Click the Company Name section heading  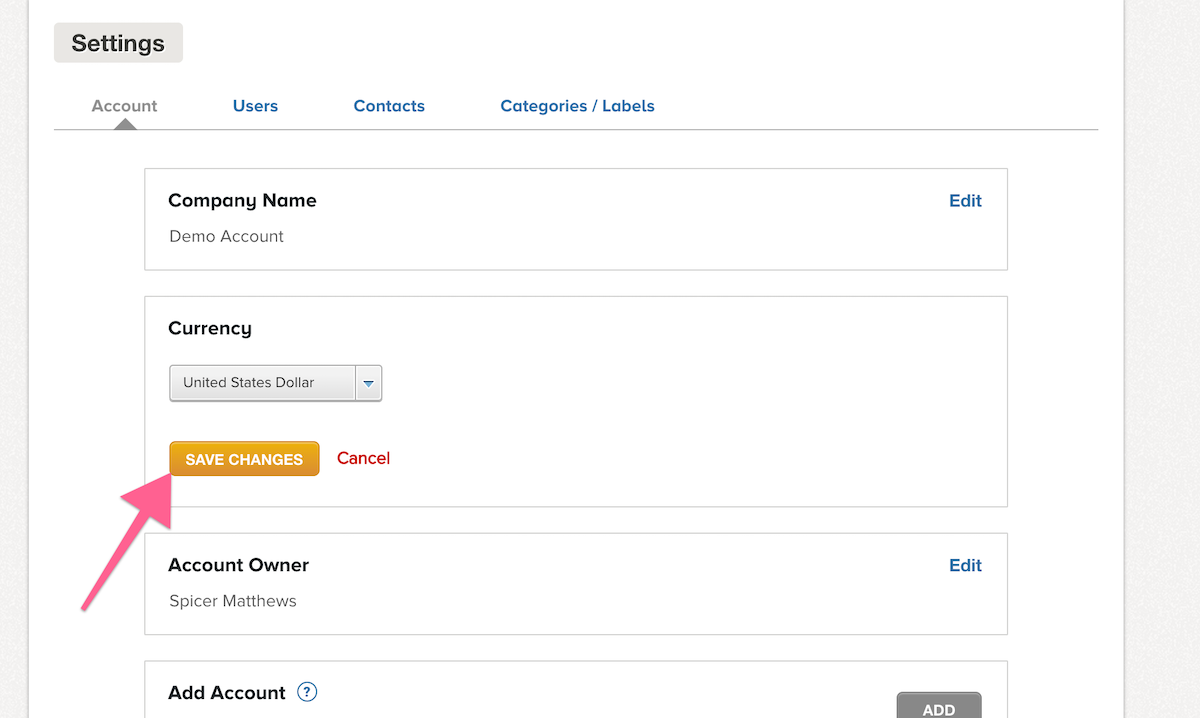click(x=242, y=201)
